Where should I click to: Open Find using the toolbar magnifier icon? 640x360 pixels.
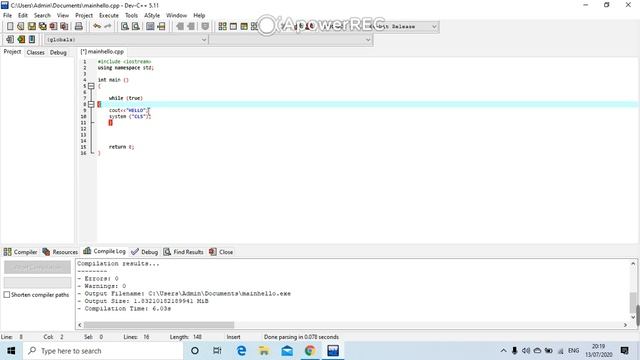point(124,26)
